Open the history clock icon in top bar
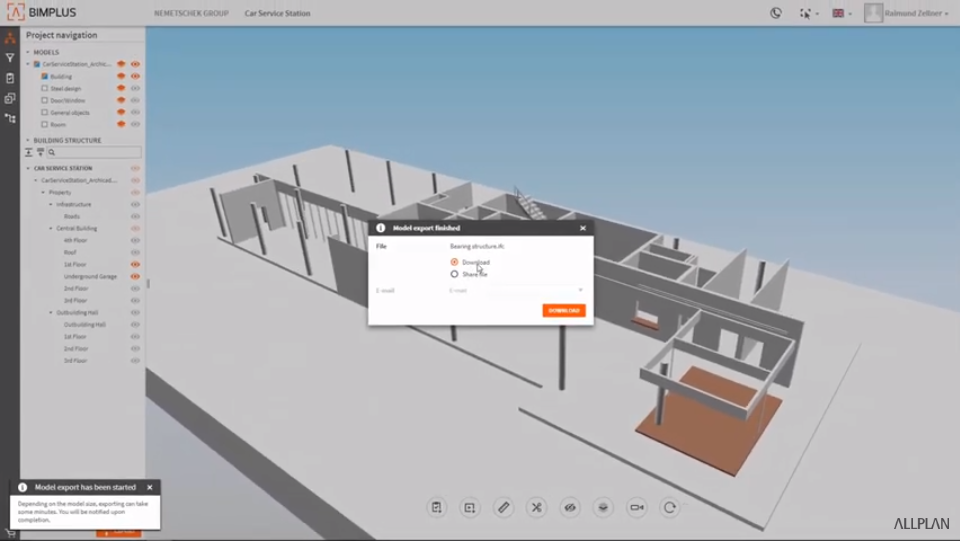The image size is (960, 541). pyautogui.click(x=776, y=13)
